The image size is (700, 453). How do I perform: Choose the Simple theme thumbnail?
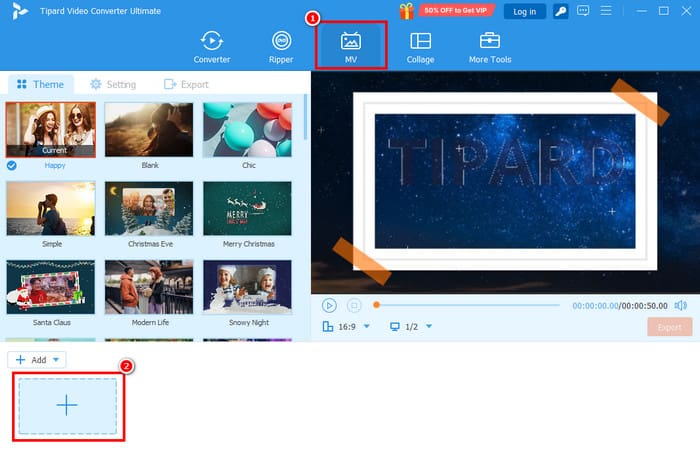pos(50,208)
